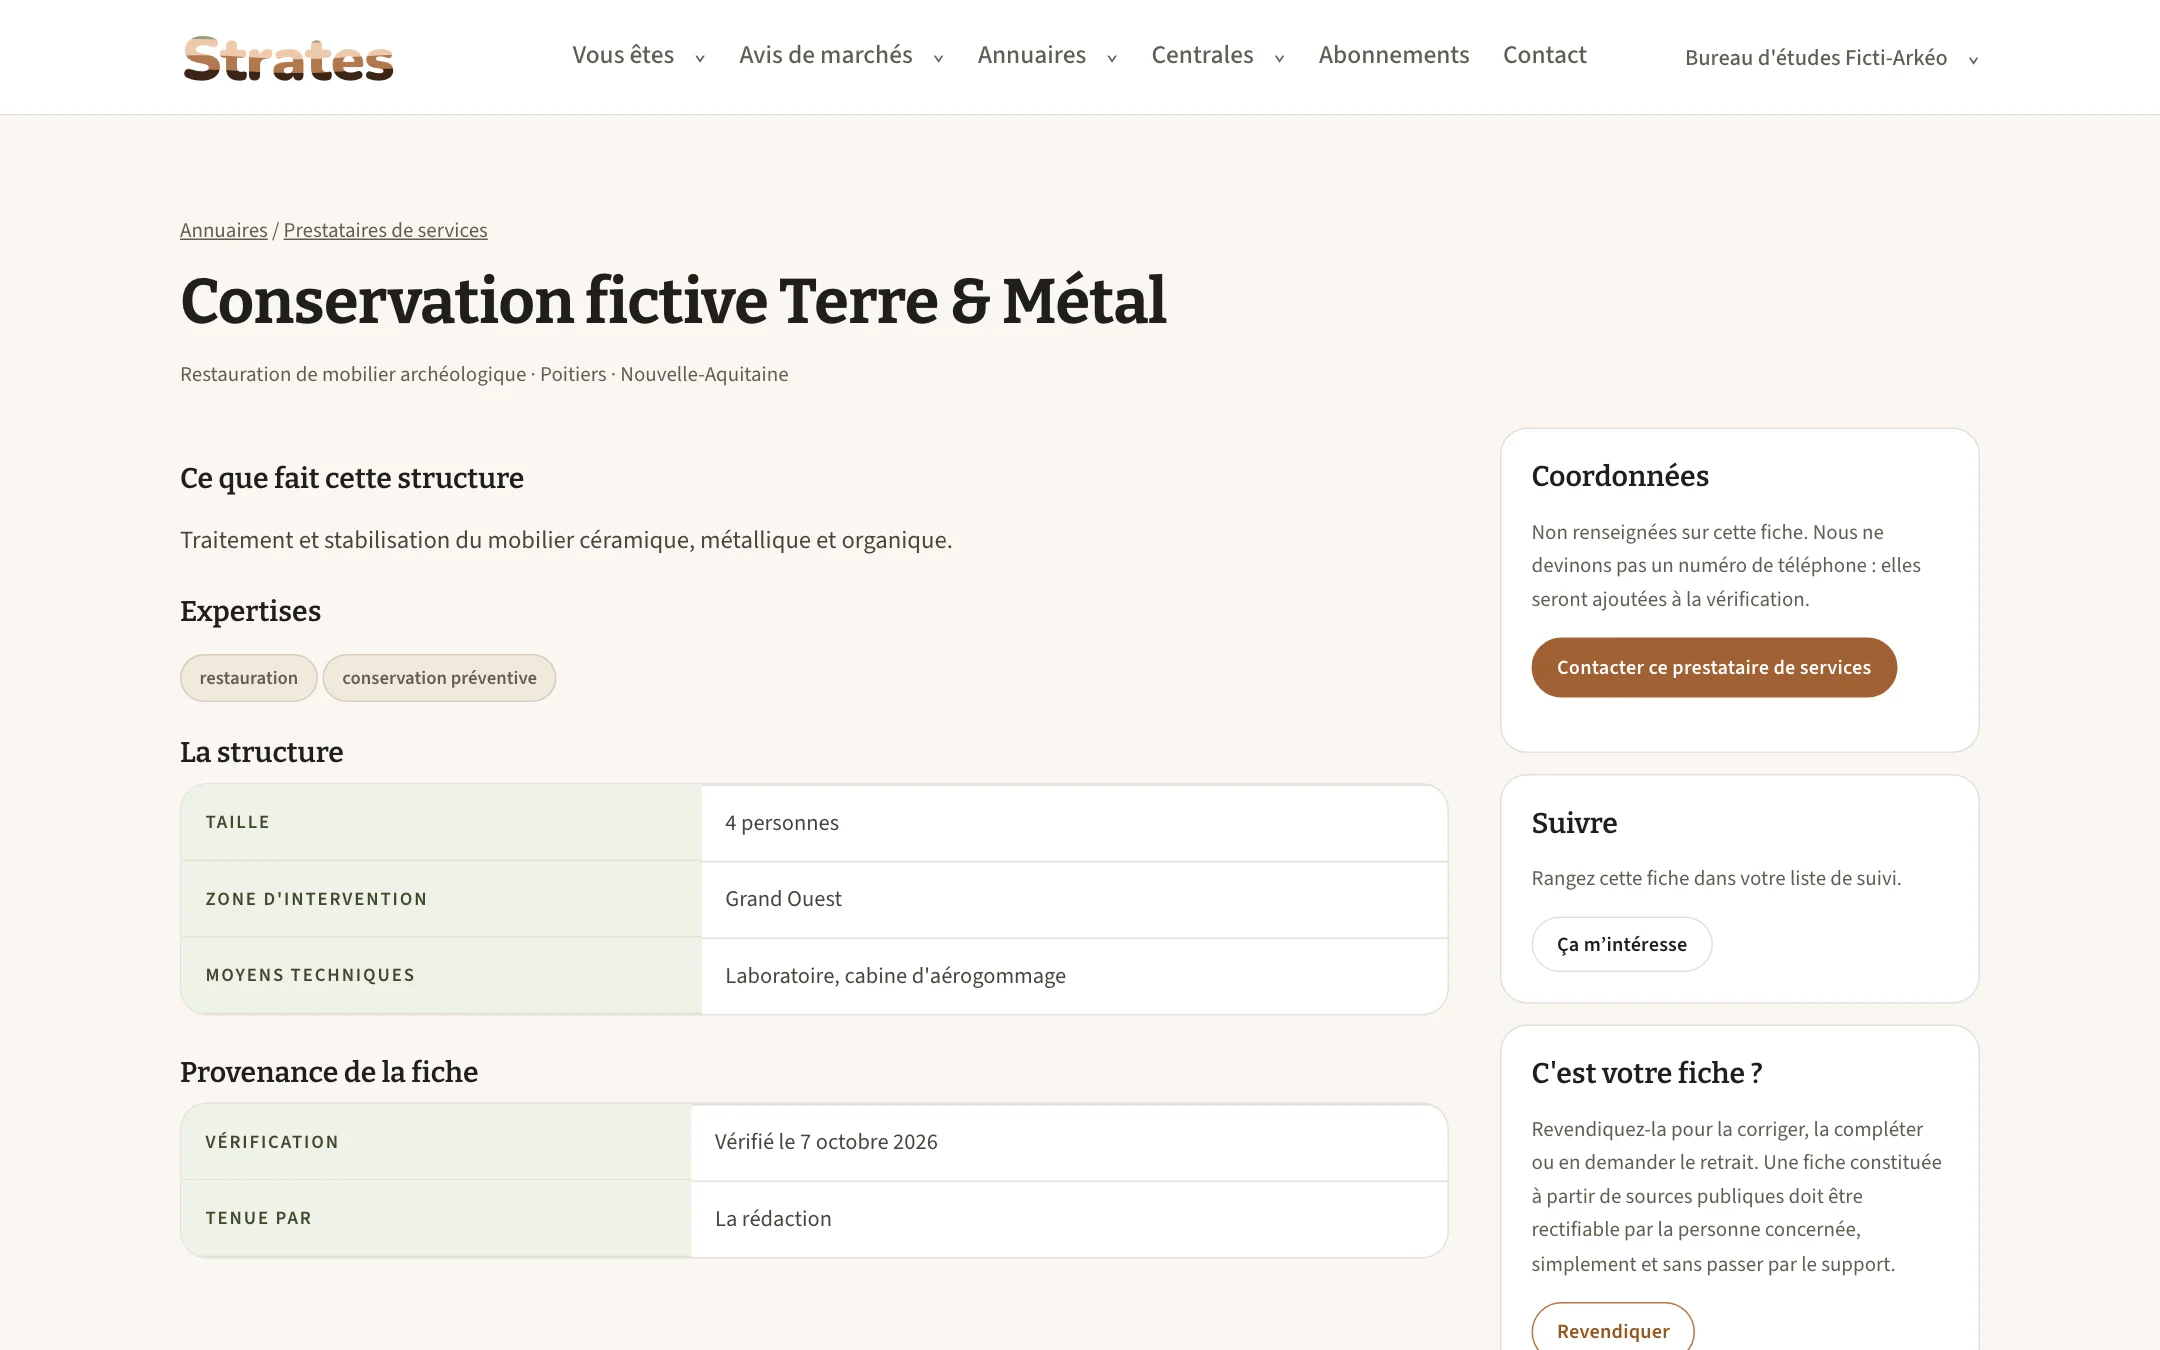Click the Provenance de la fiche heading
This screenshot has width=2160, height=1350.
coord(329,1072)
